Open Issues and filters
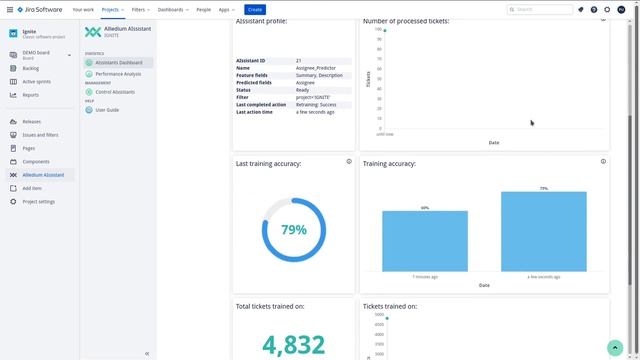The image size is (640, 360). 40,135
